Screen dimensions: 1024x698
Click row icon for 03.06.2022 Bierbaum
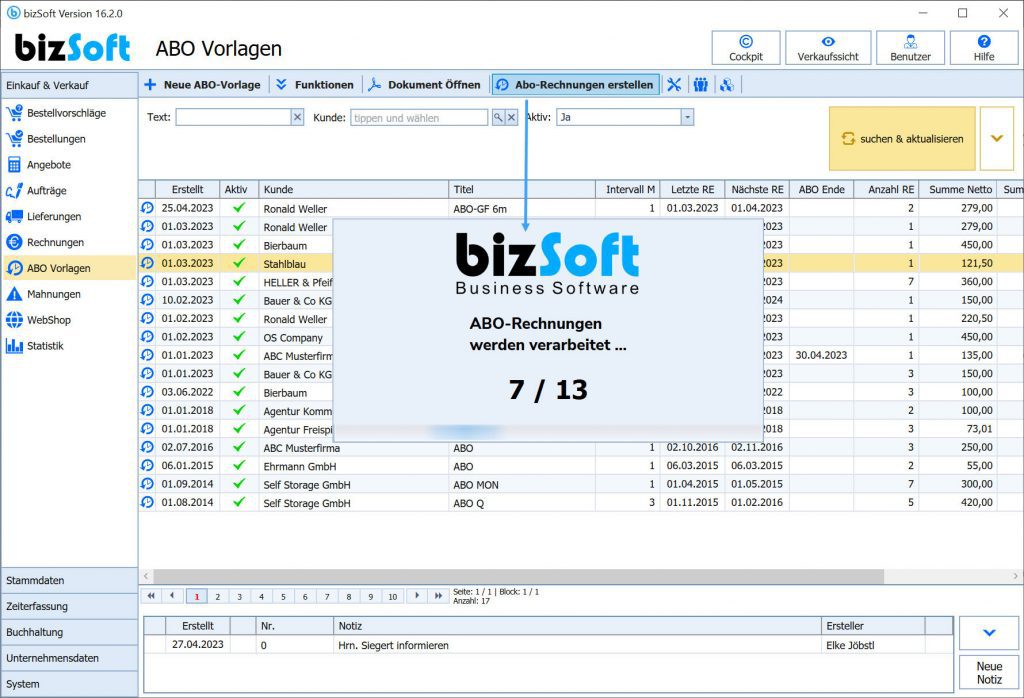tap(148, 392)
